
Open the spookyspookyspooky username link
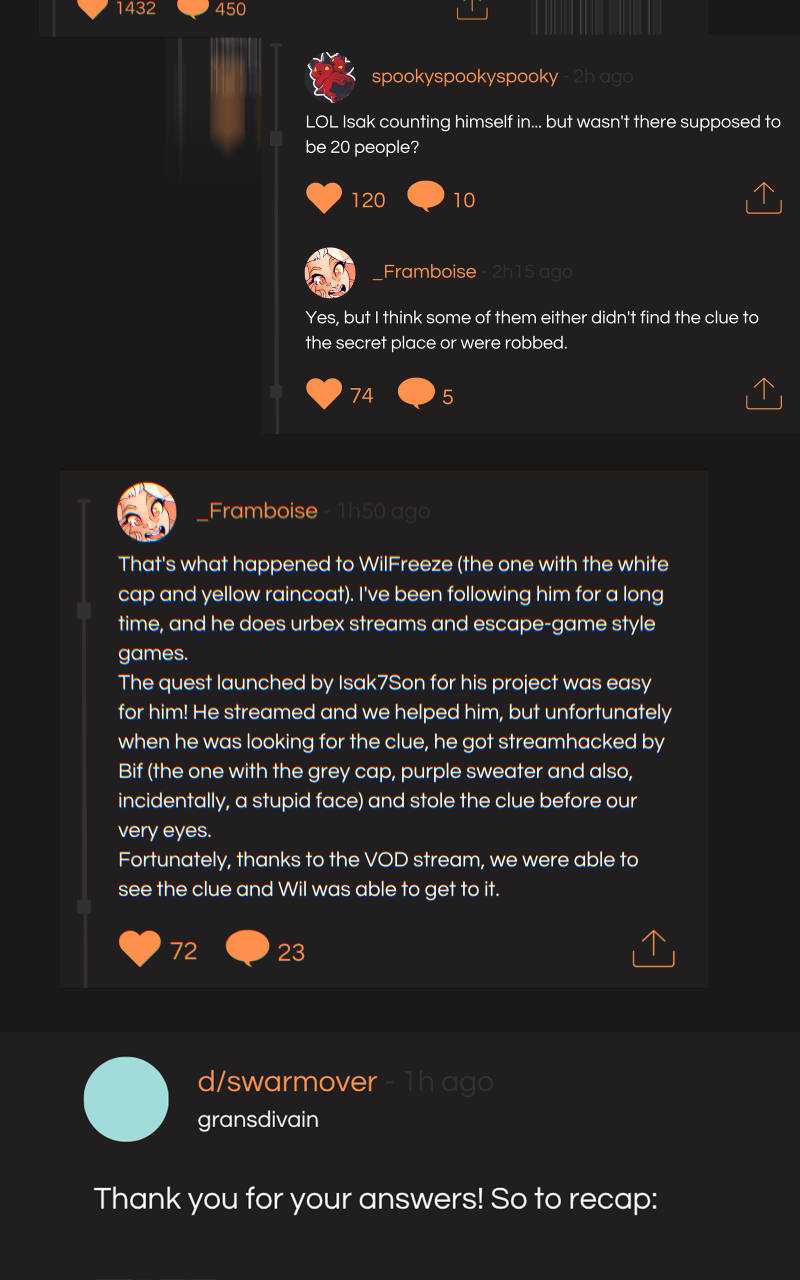coord(464,77)
